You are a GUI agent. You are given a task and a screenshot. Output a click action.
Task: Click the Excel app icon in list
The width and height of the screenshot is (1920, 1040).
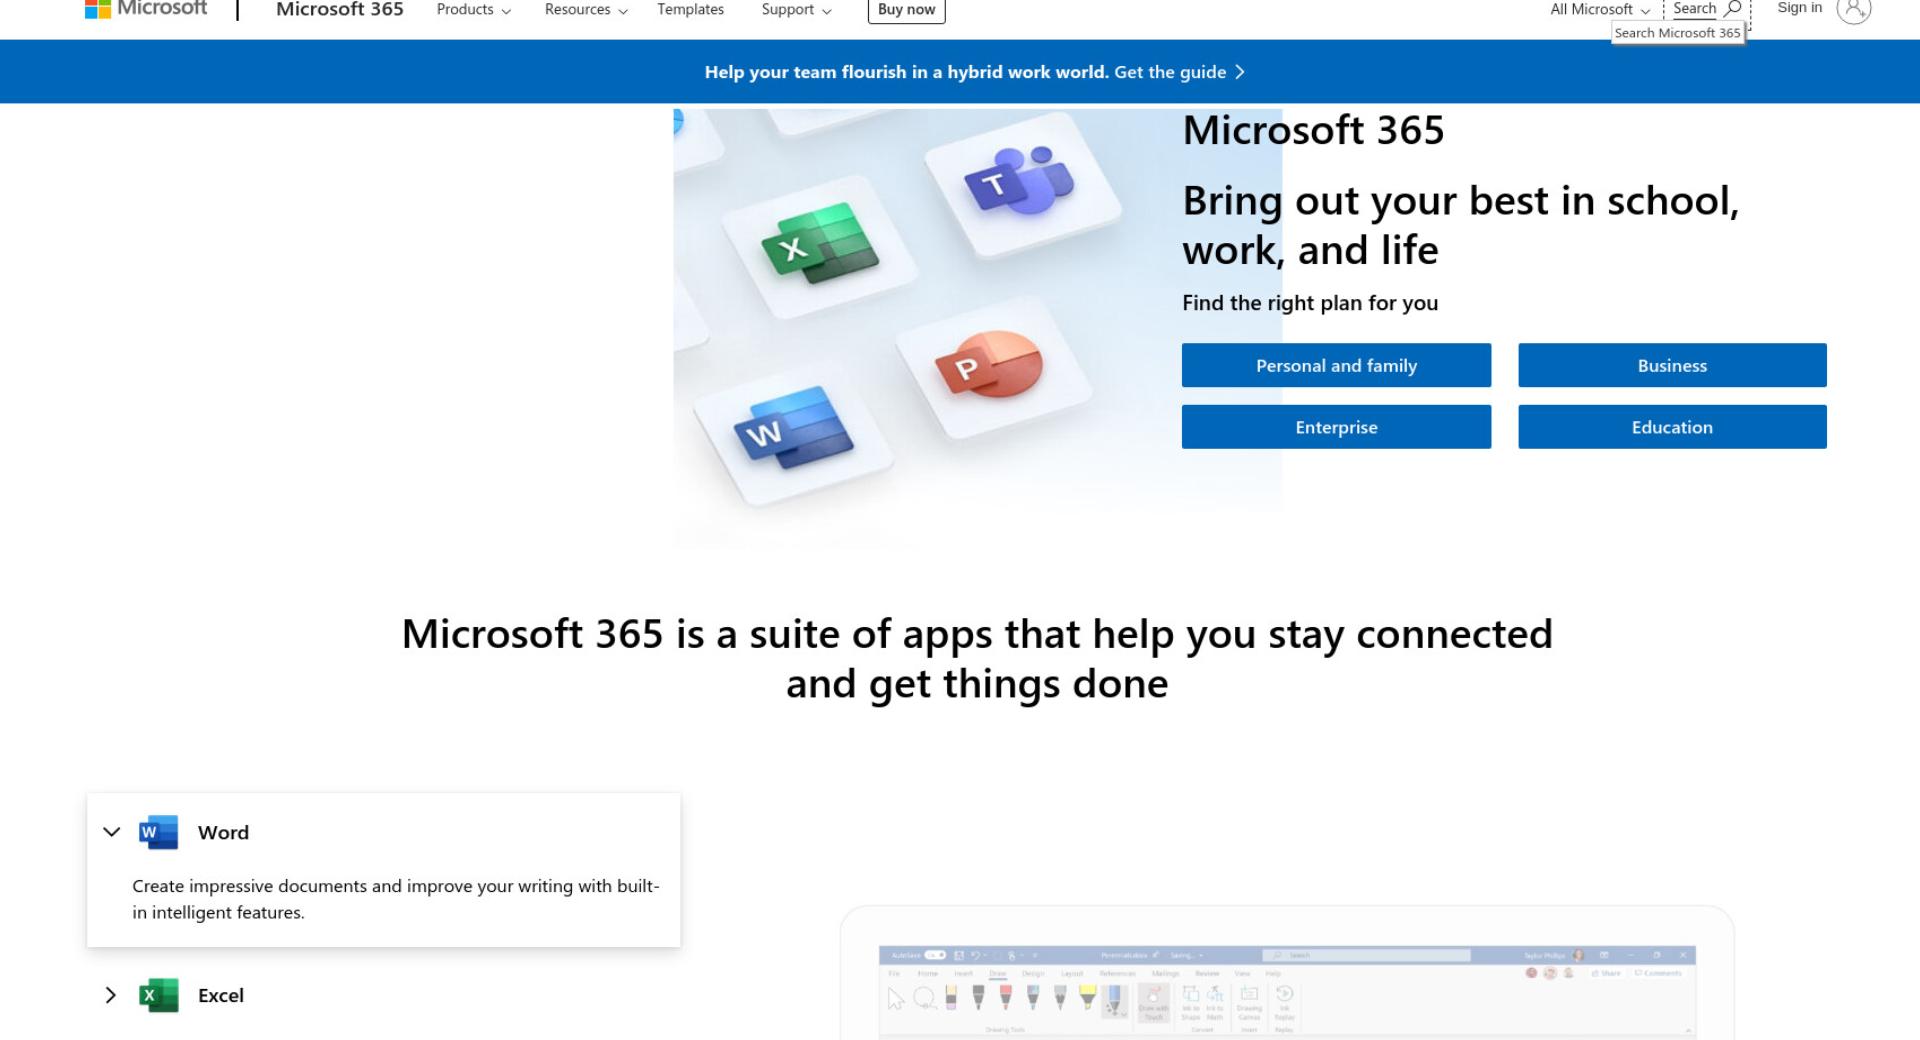pos(158,995)
